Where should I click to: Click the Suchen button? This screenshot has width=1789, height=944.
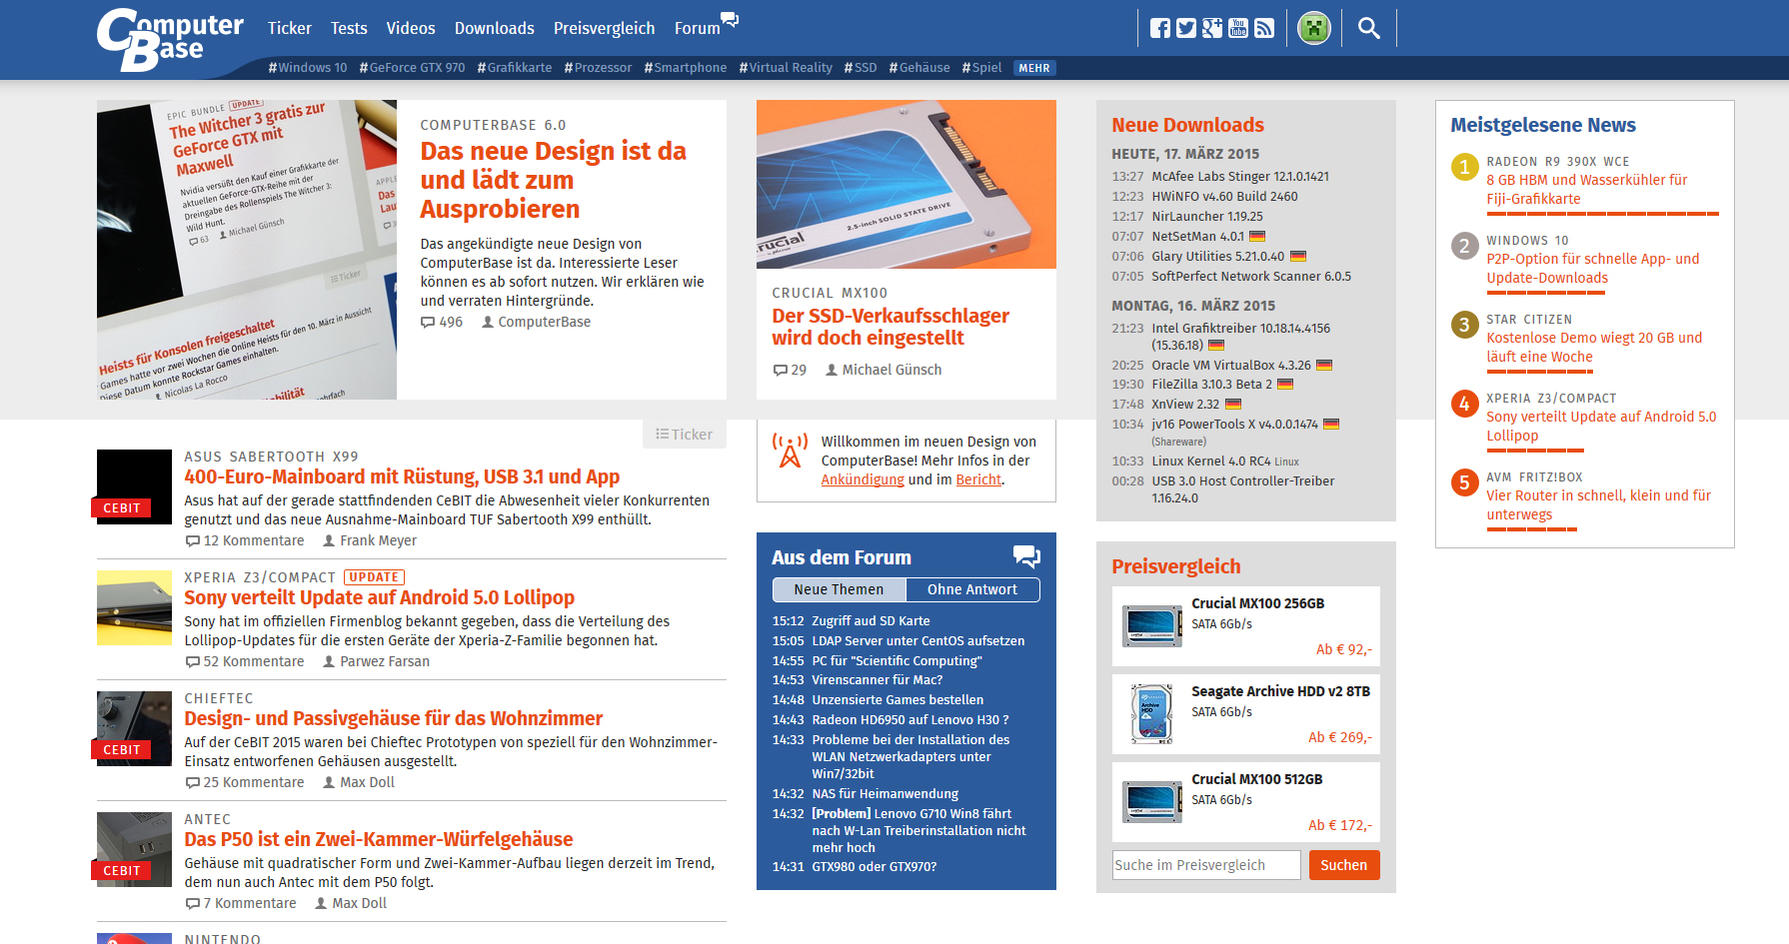point(1344,865)
